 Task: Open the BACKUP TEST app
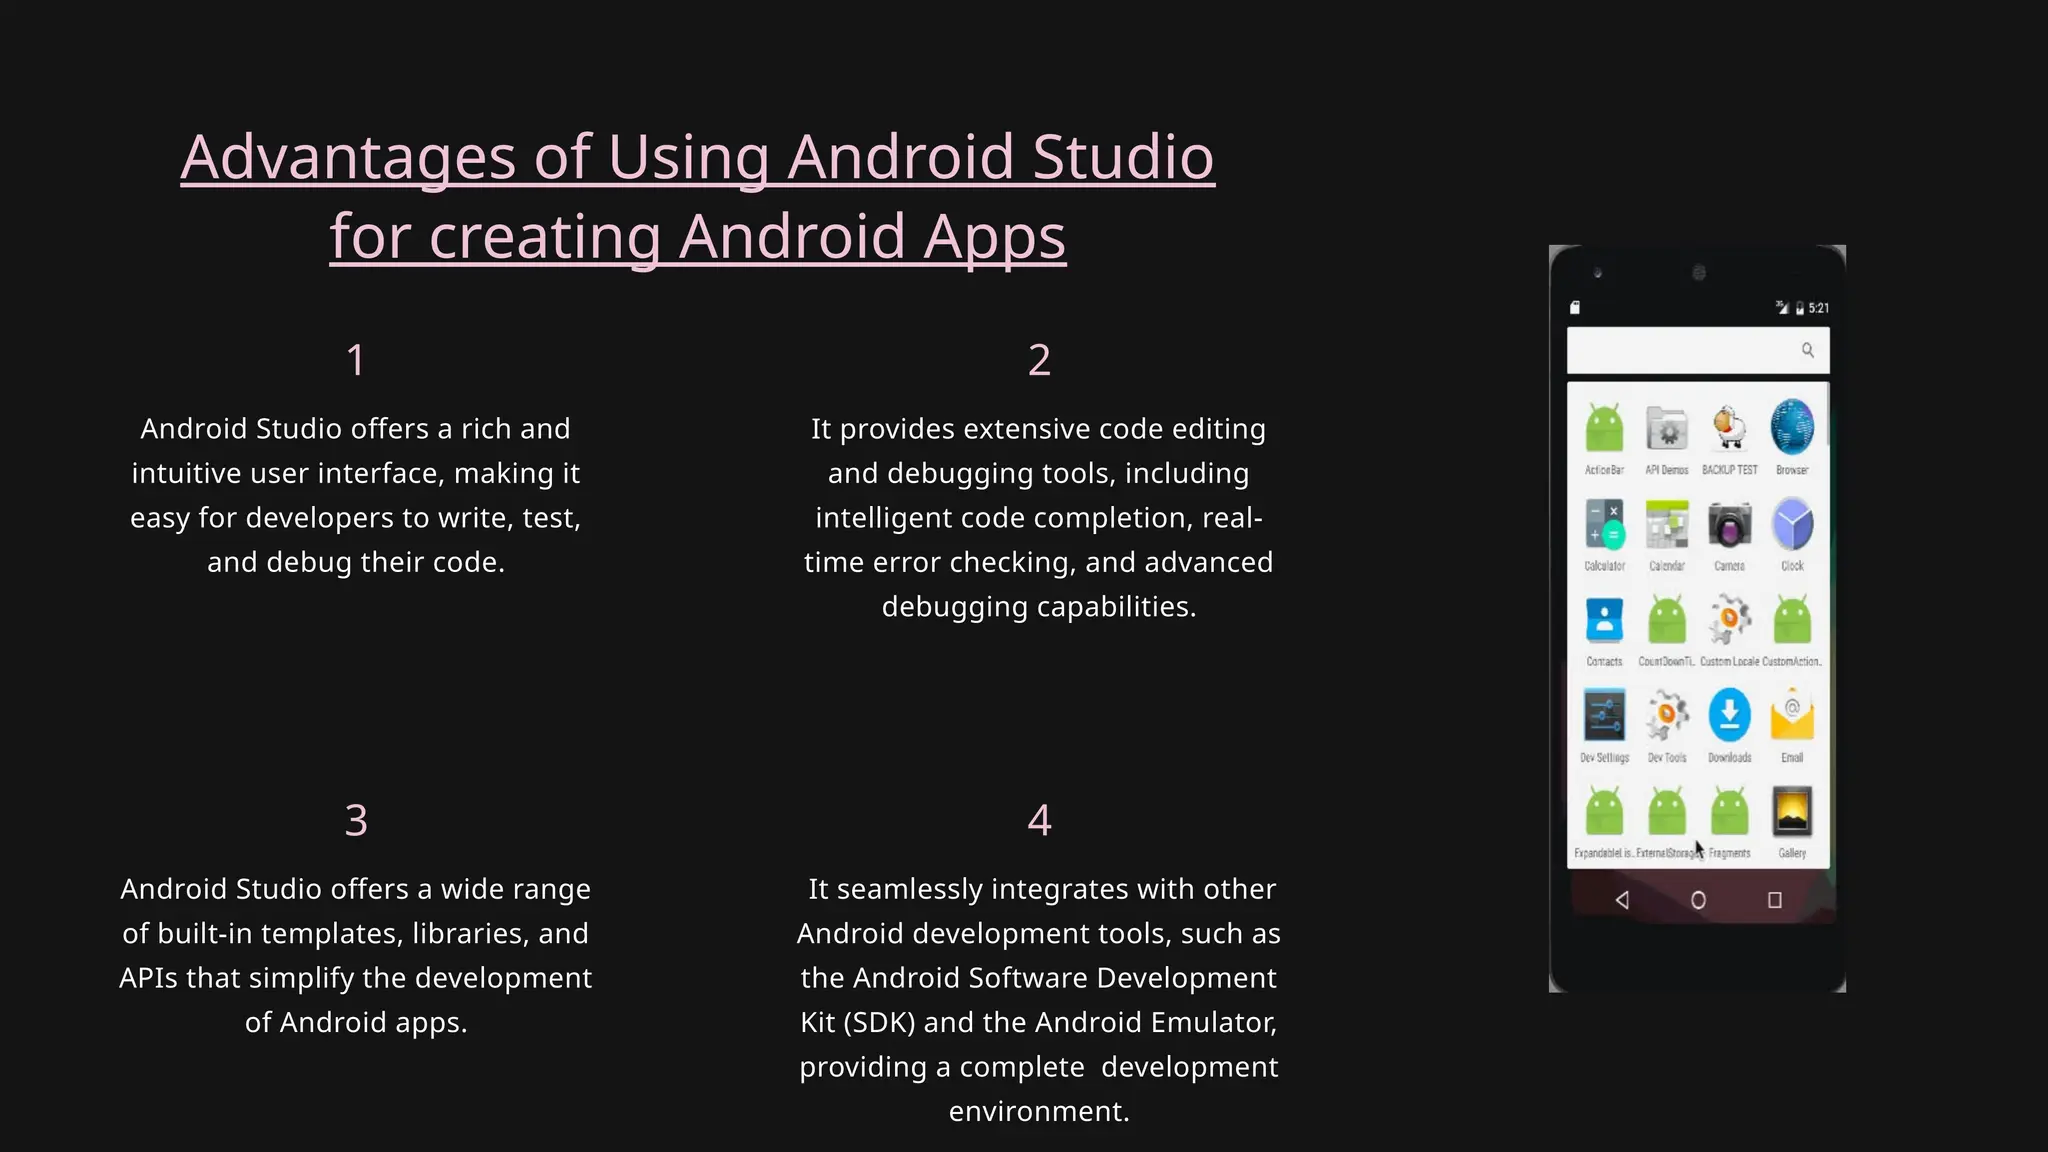[x=1730, y=429]
